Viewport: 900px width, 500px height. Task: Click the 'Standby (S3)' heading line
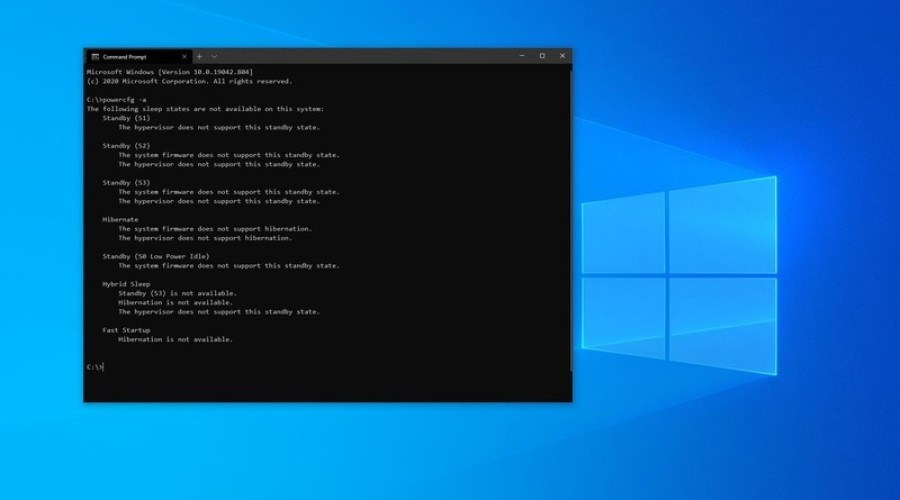pyautogui.click(x=126, y=183)
